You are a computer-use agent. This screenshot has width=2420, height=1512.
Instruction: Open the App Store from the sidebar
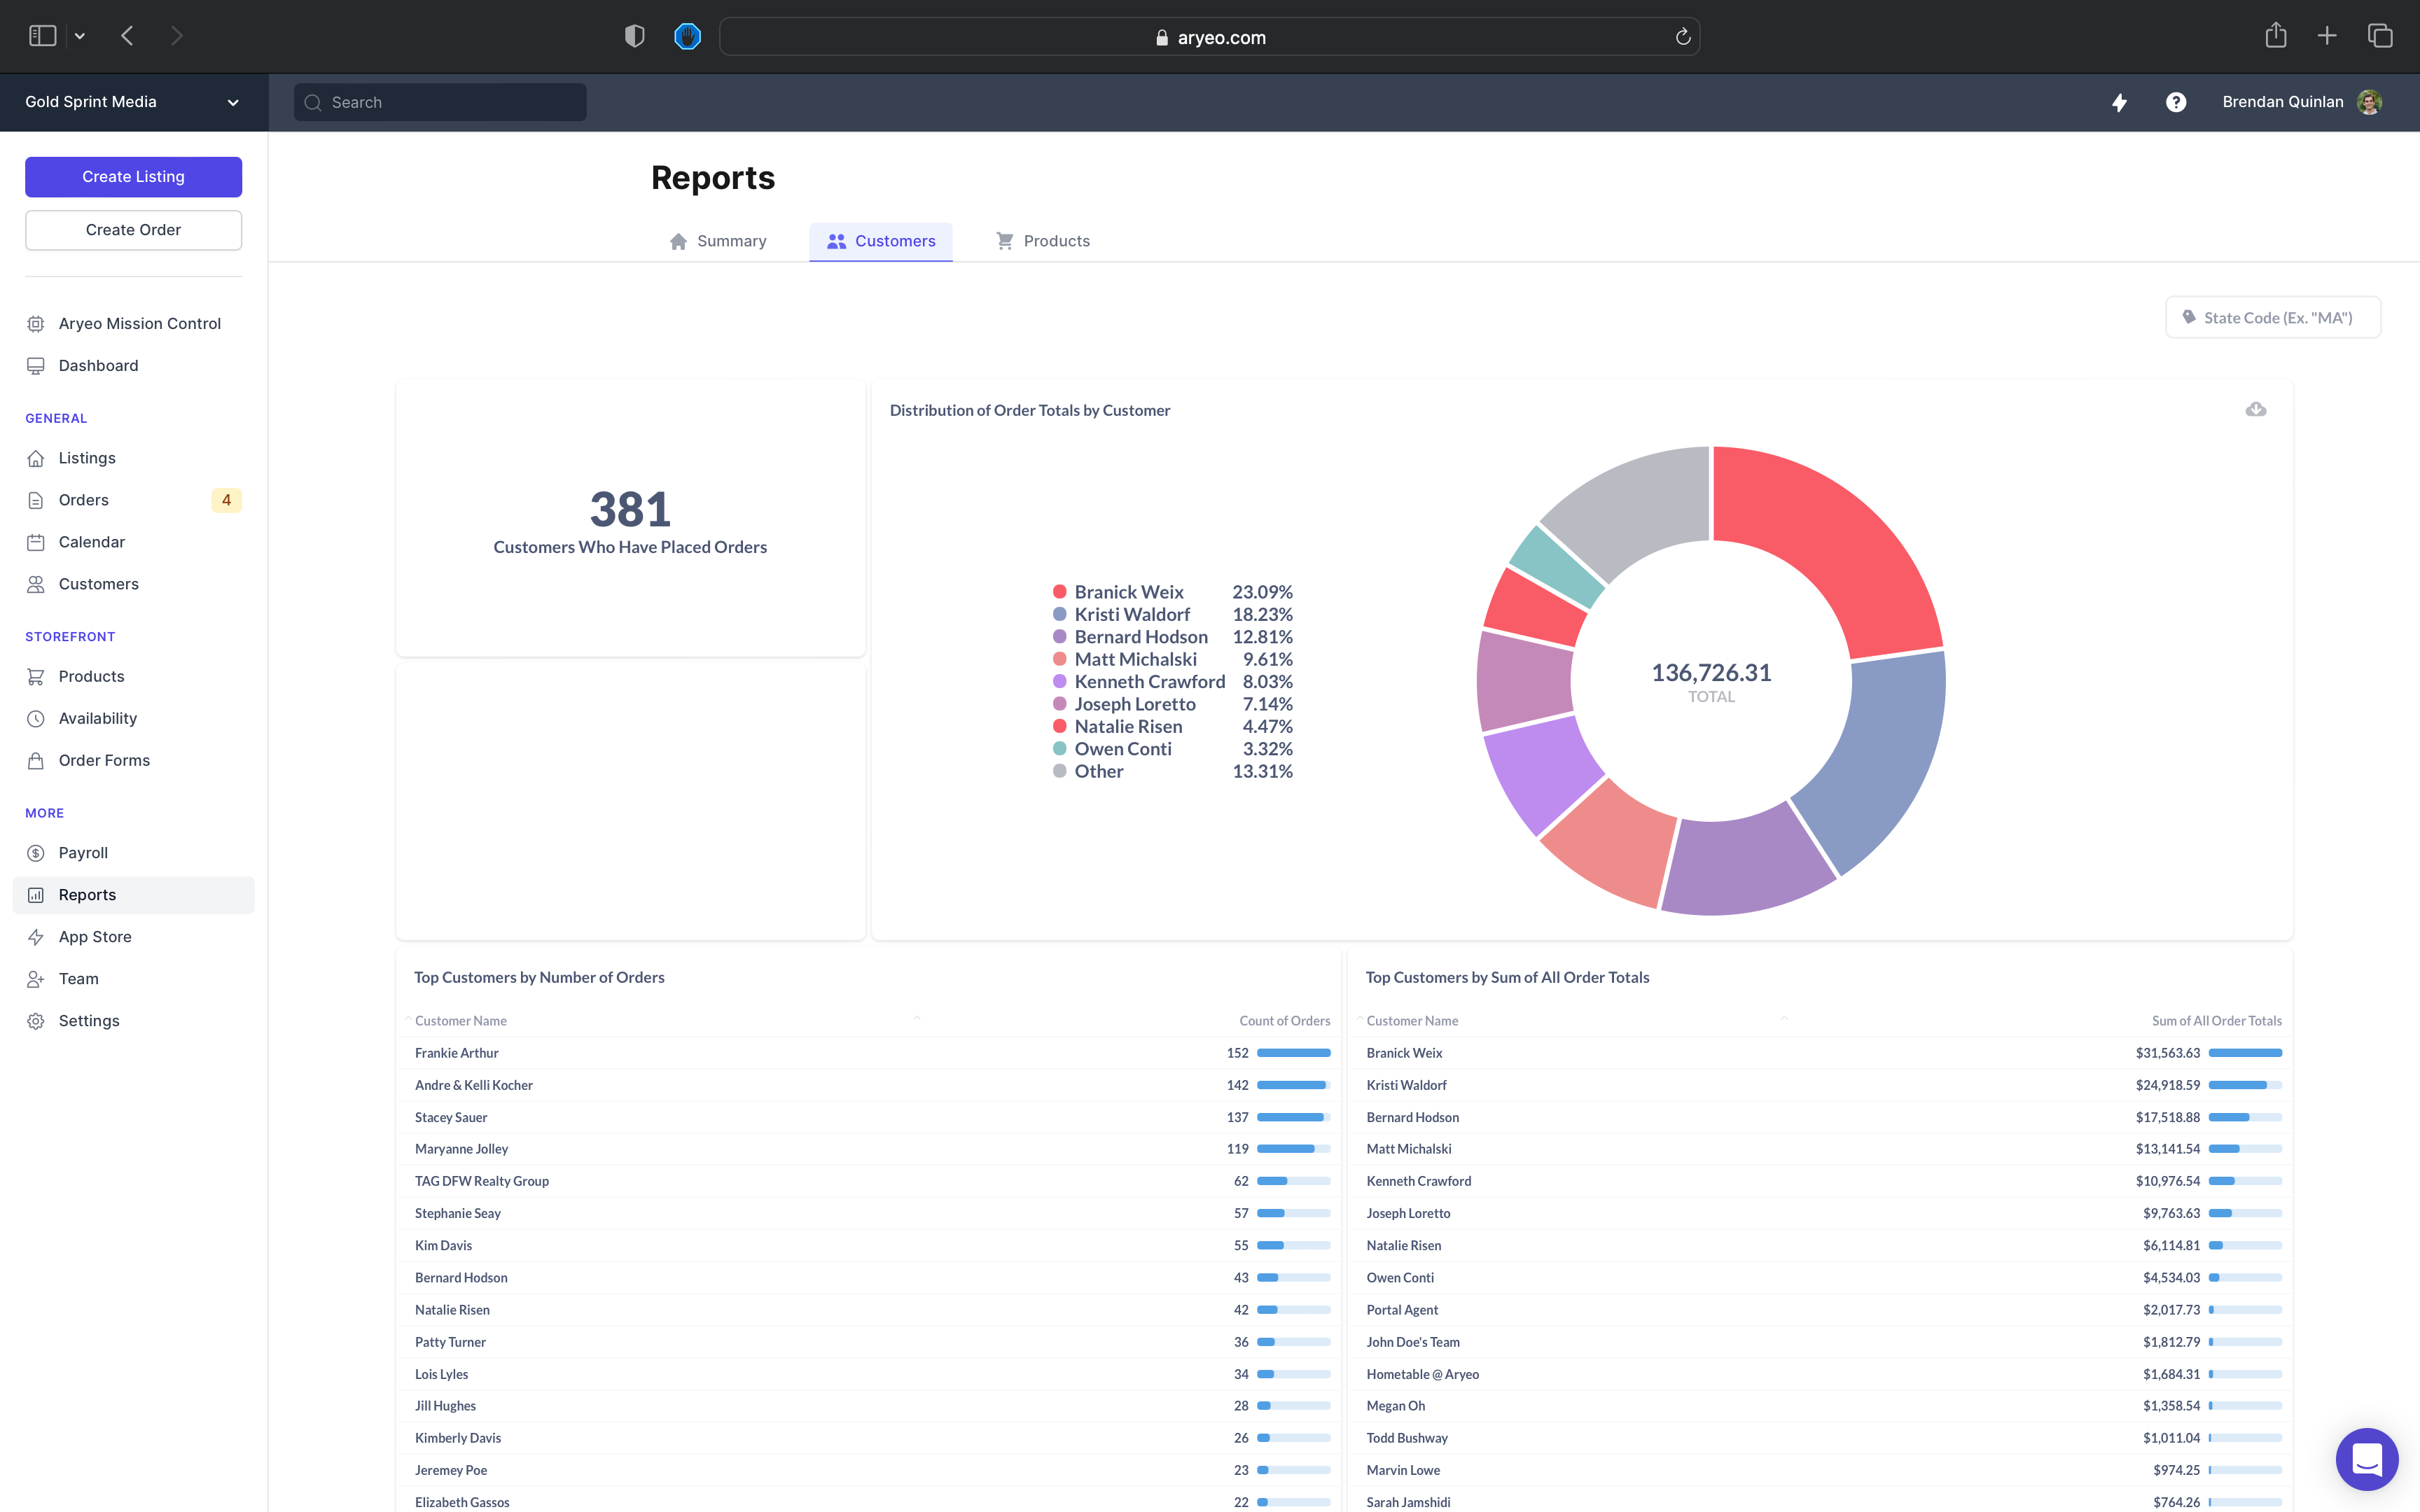(x=95, y=936)
